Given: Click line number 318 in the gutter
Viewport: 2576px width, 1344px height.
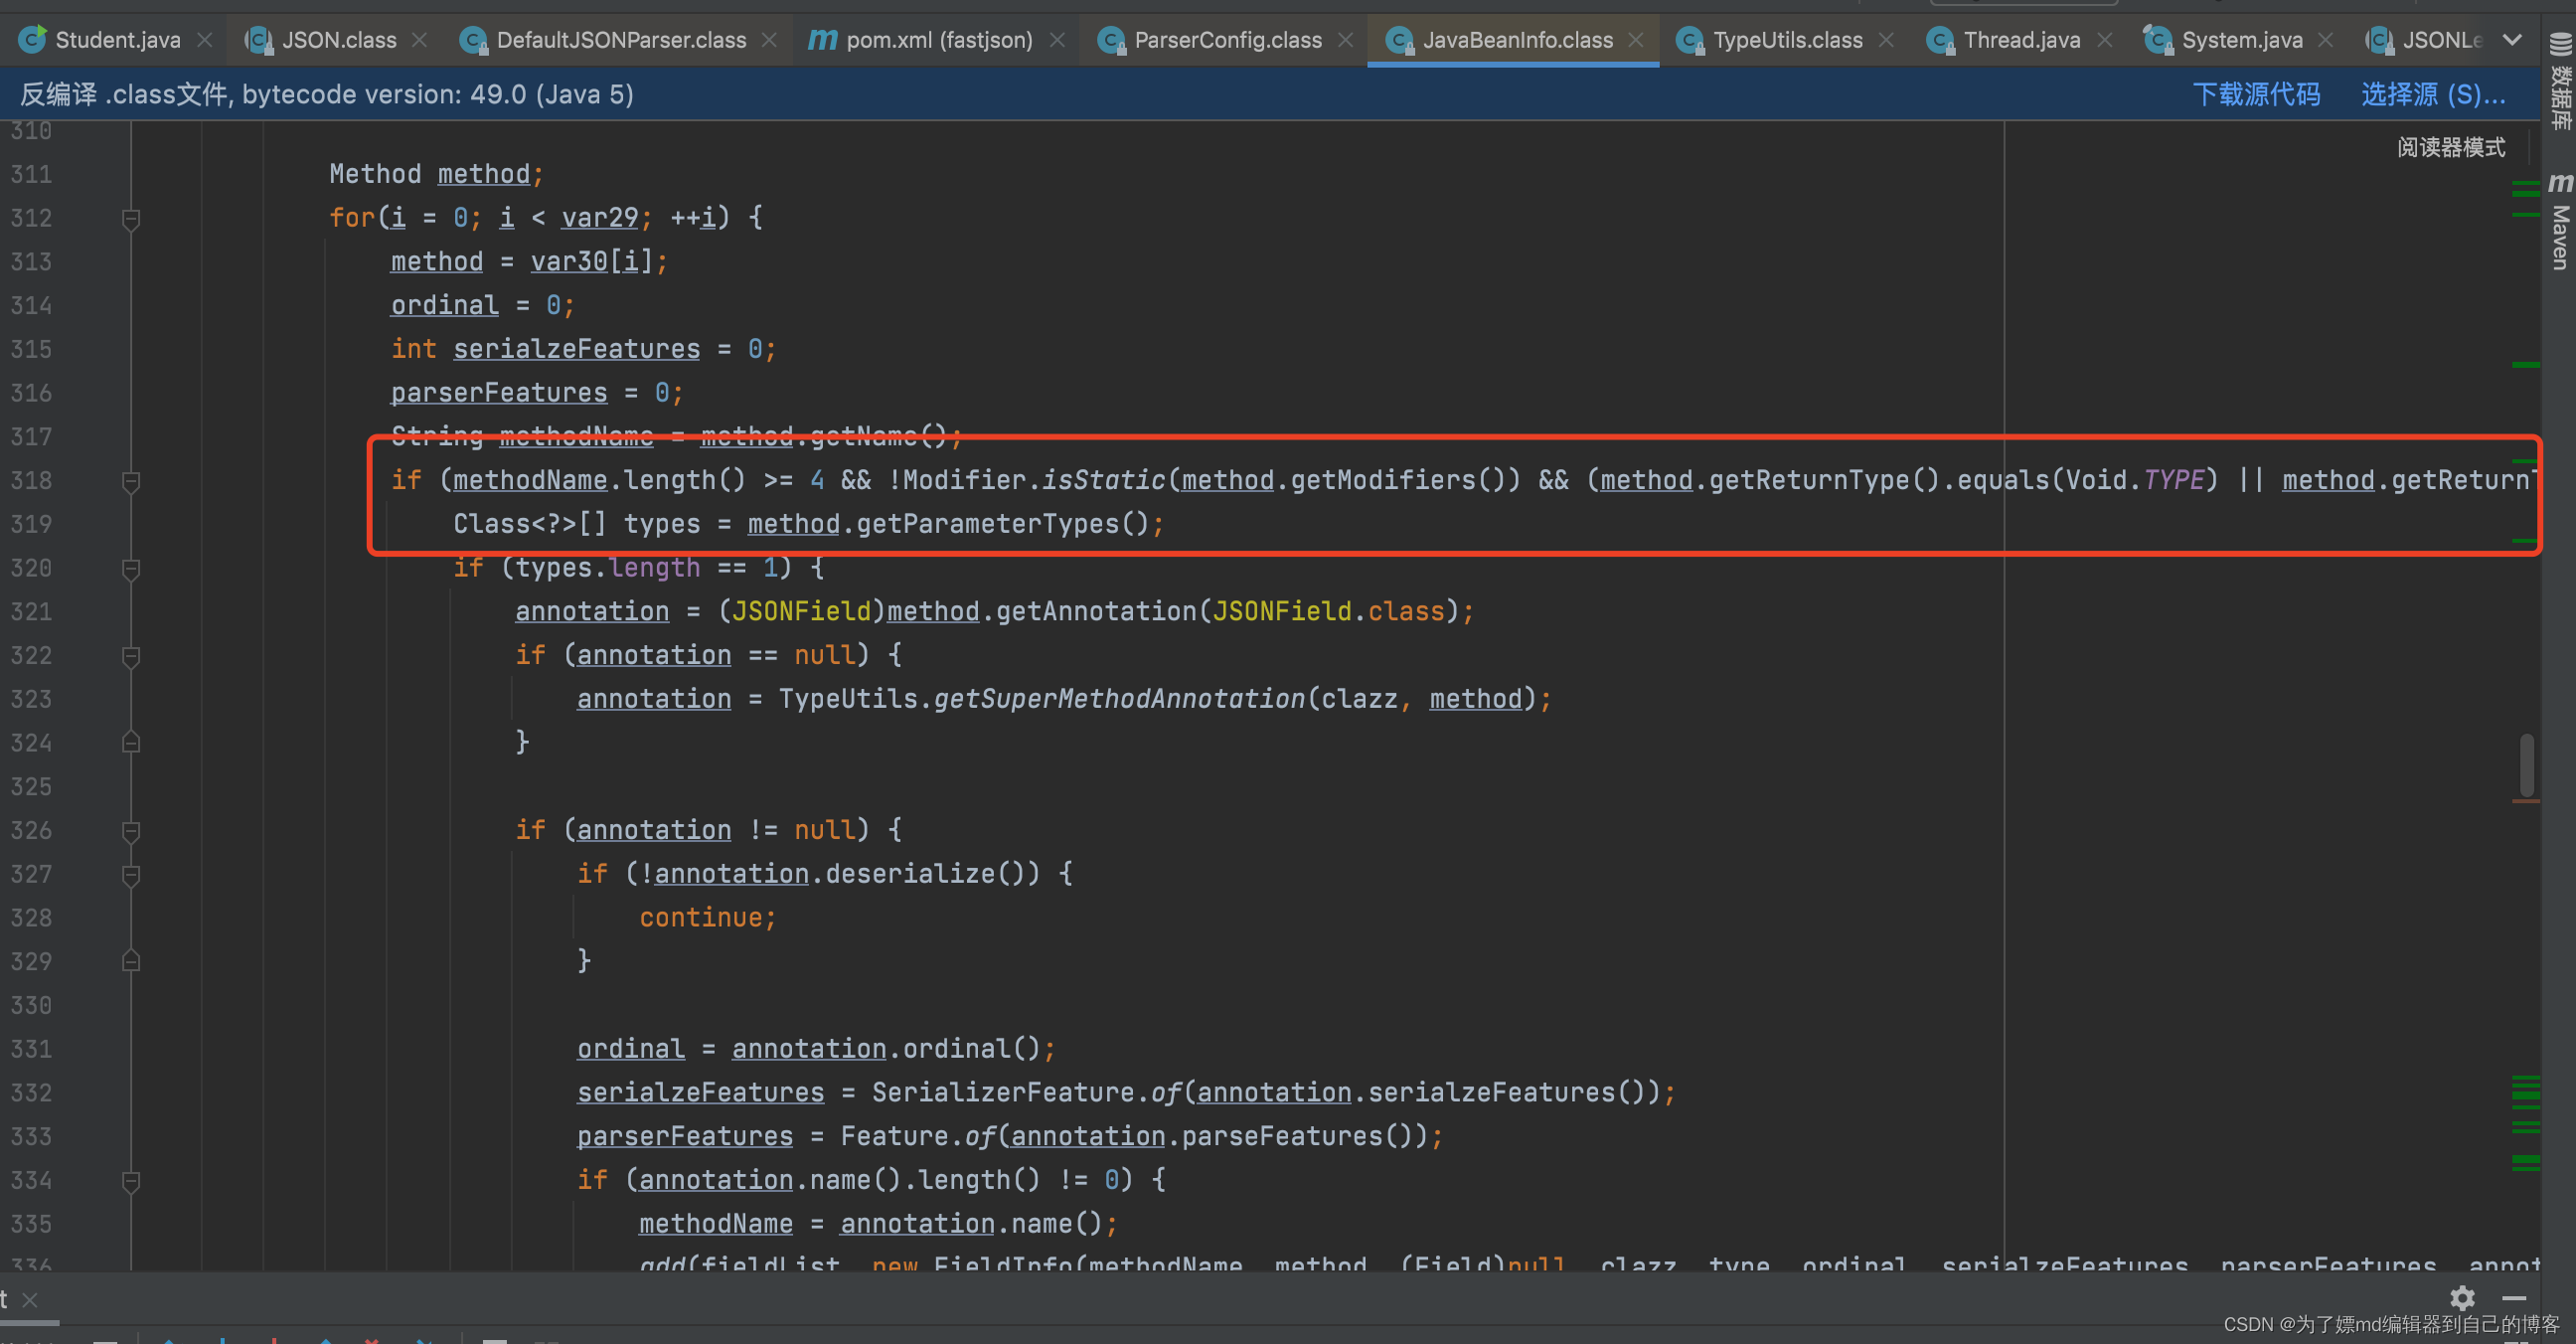Looking at the screenshot, I should coord(31,481).
